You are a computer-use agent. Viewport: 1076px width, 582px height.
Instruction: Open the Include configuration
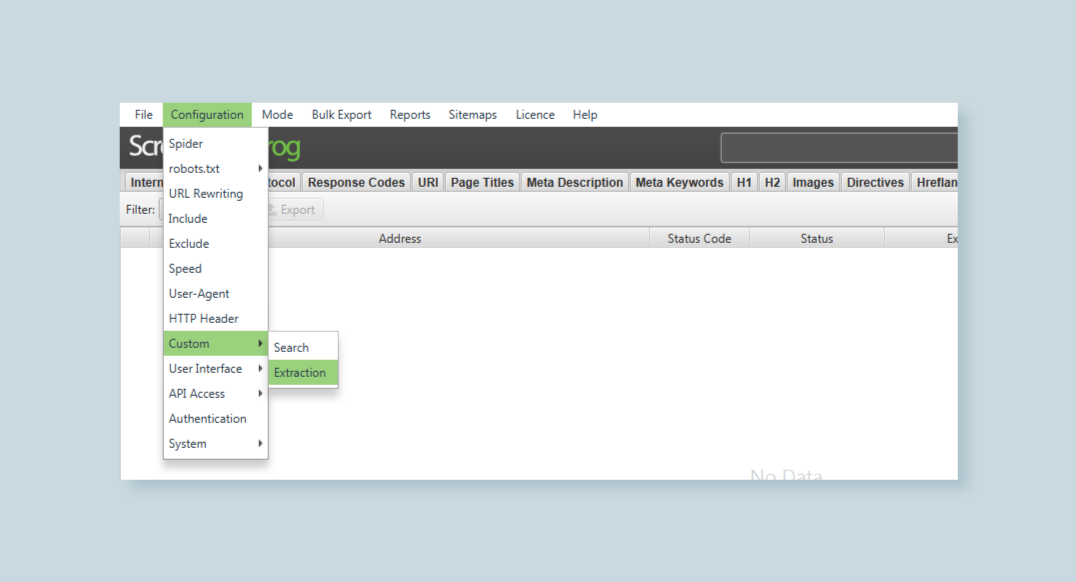click(215, 219)
